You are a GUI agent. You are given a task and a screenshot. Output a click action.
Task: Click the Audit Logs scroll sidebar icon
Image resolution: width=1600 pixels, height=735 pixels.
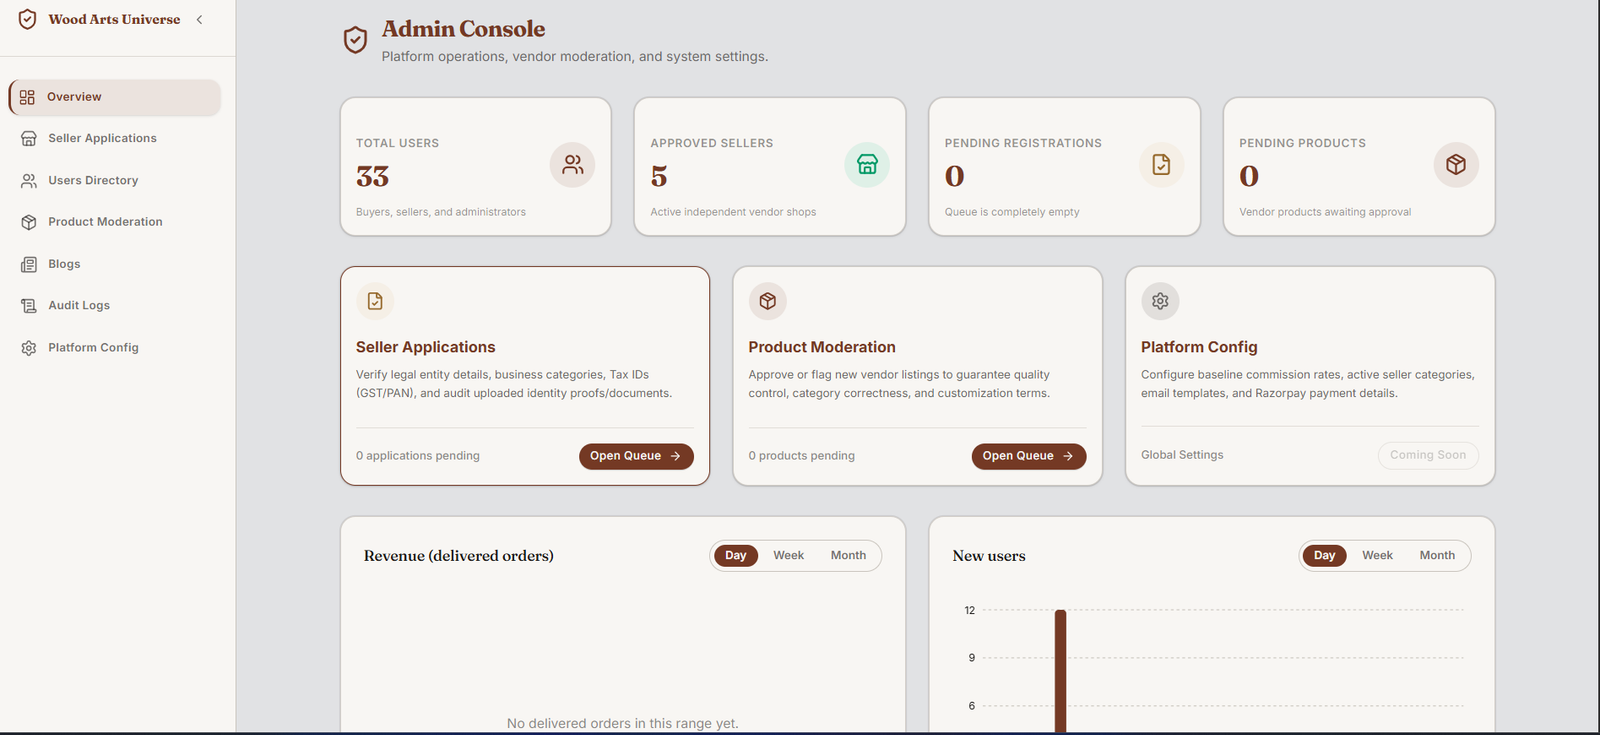coord(29,306)
